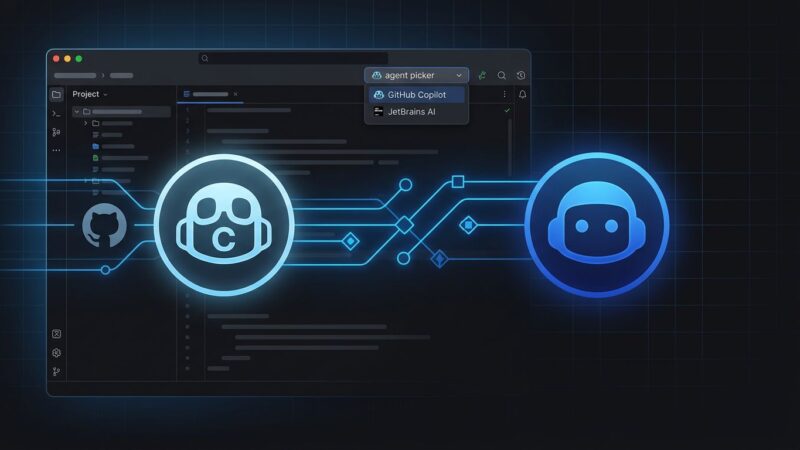Select the green file in project tree
Viewport: 800px width, 450px height.
95,158
